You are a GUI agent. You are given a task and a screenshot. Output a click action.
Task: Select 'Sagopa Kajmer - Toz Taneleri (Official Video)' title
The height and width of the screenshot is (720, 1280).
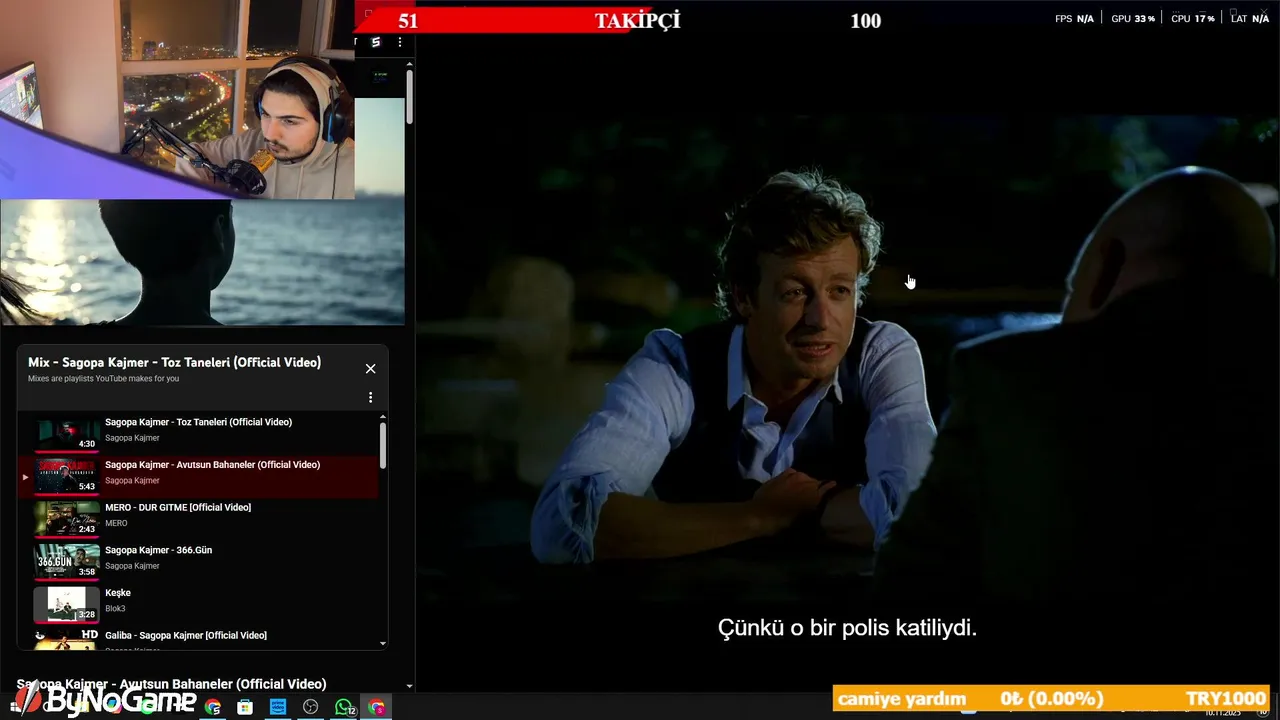click(x=198, y=422)
